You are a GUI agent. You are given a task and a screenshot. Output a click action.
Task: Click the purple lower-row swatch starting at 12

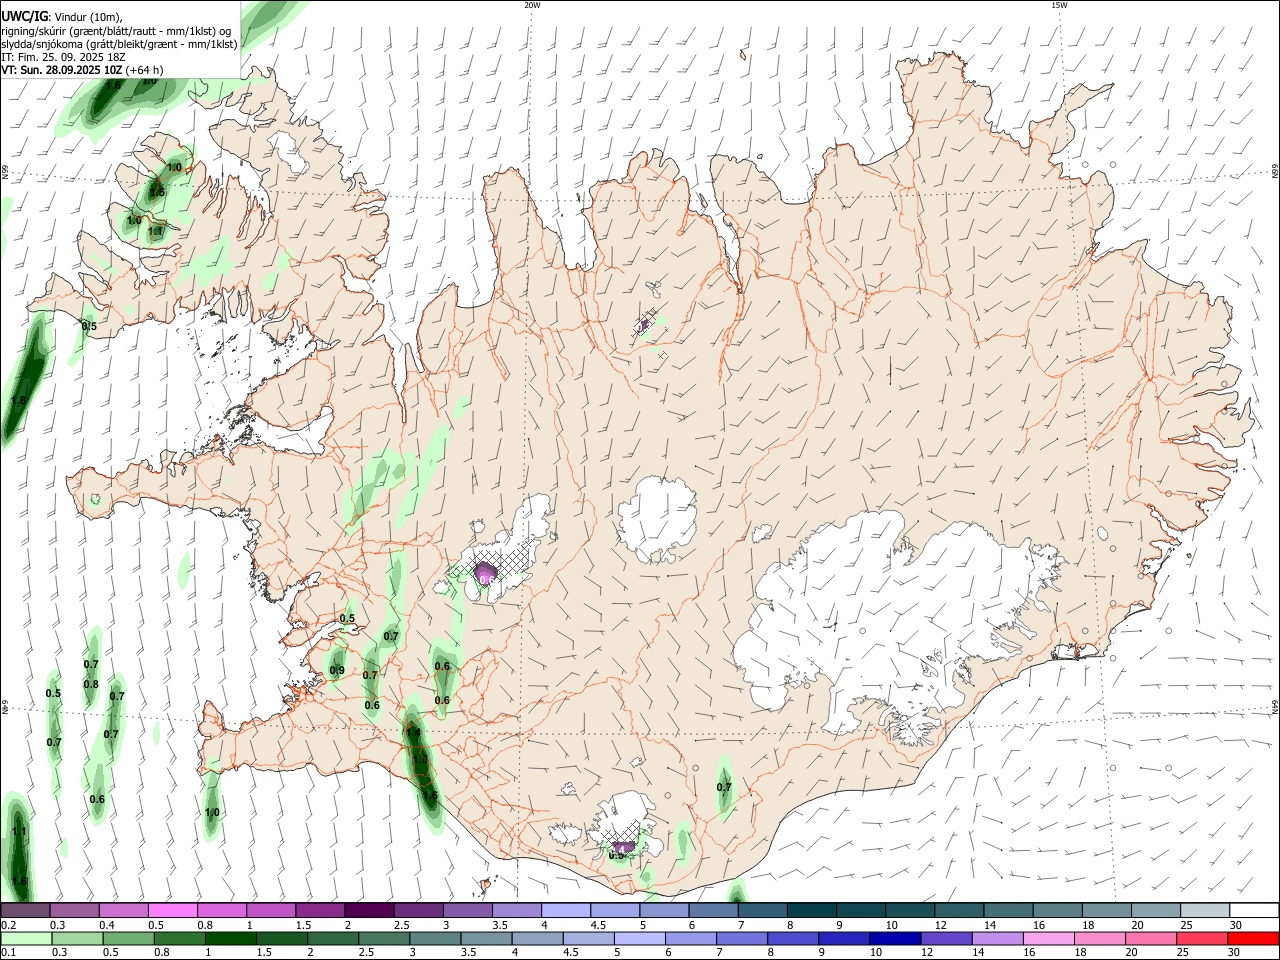[946, 938]
